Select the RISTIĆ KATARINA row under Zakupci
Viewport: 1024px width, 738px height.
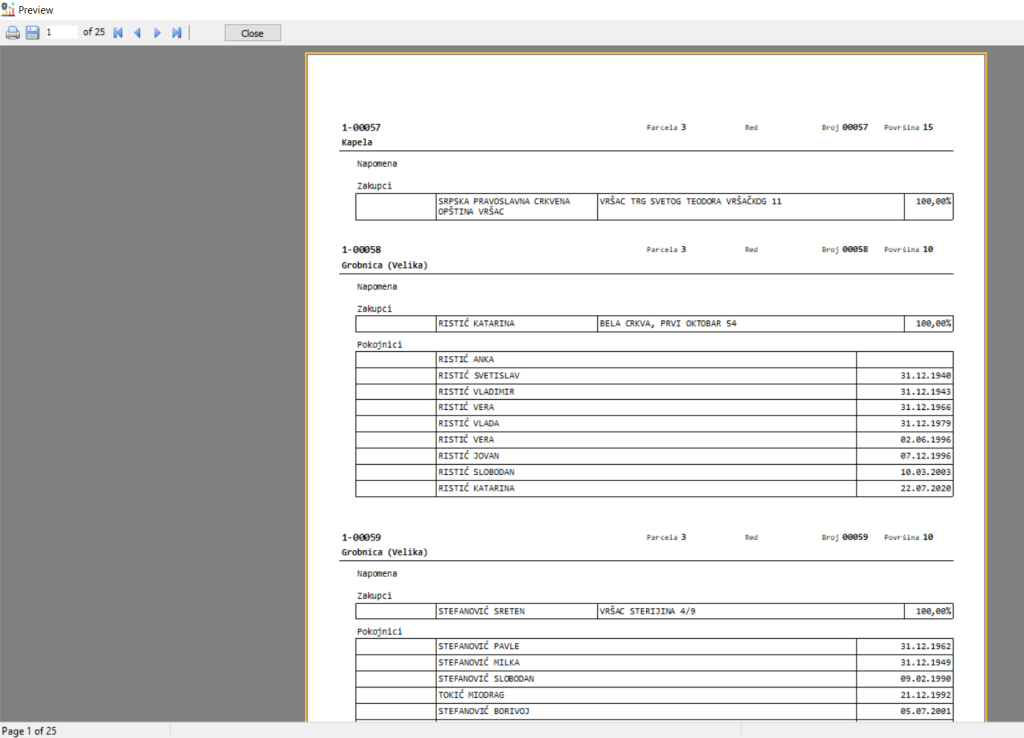pos(476,324)
